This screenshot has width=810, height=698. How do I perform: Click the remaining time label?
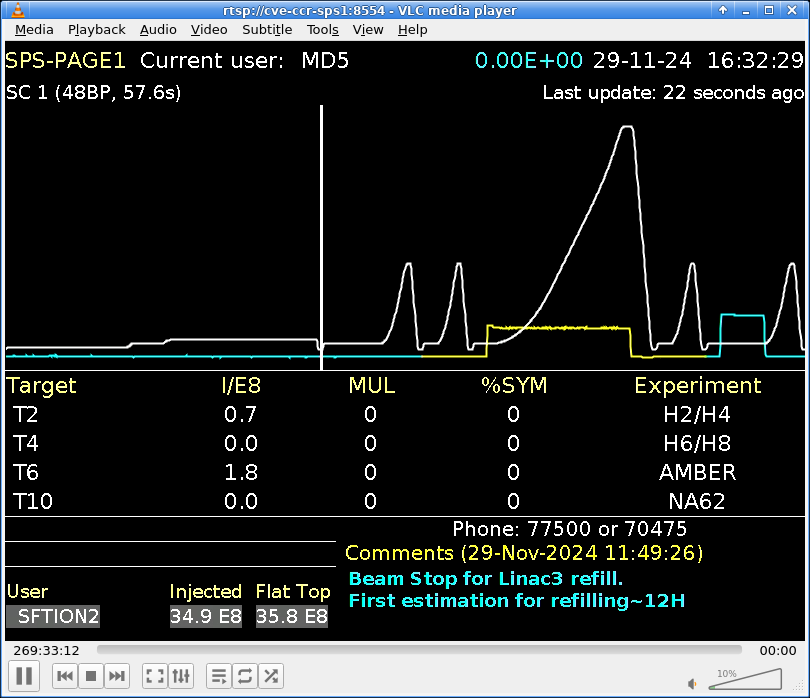(x=778, y=650)
